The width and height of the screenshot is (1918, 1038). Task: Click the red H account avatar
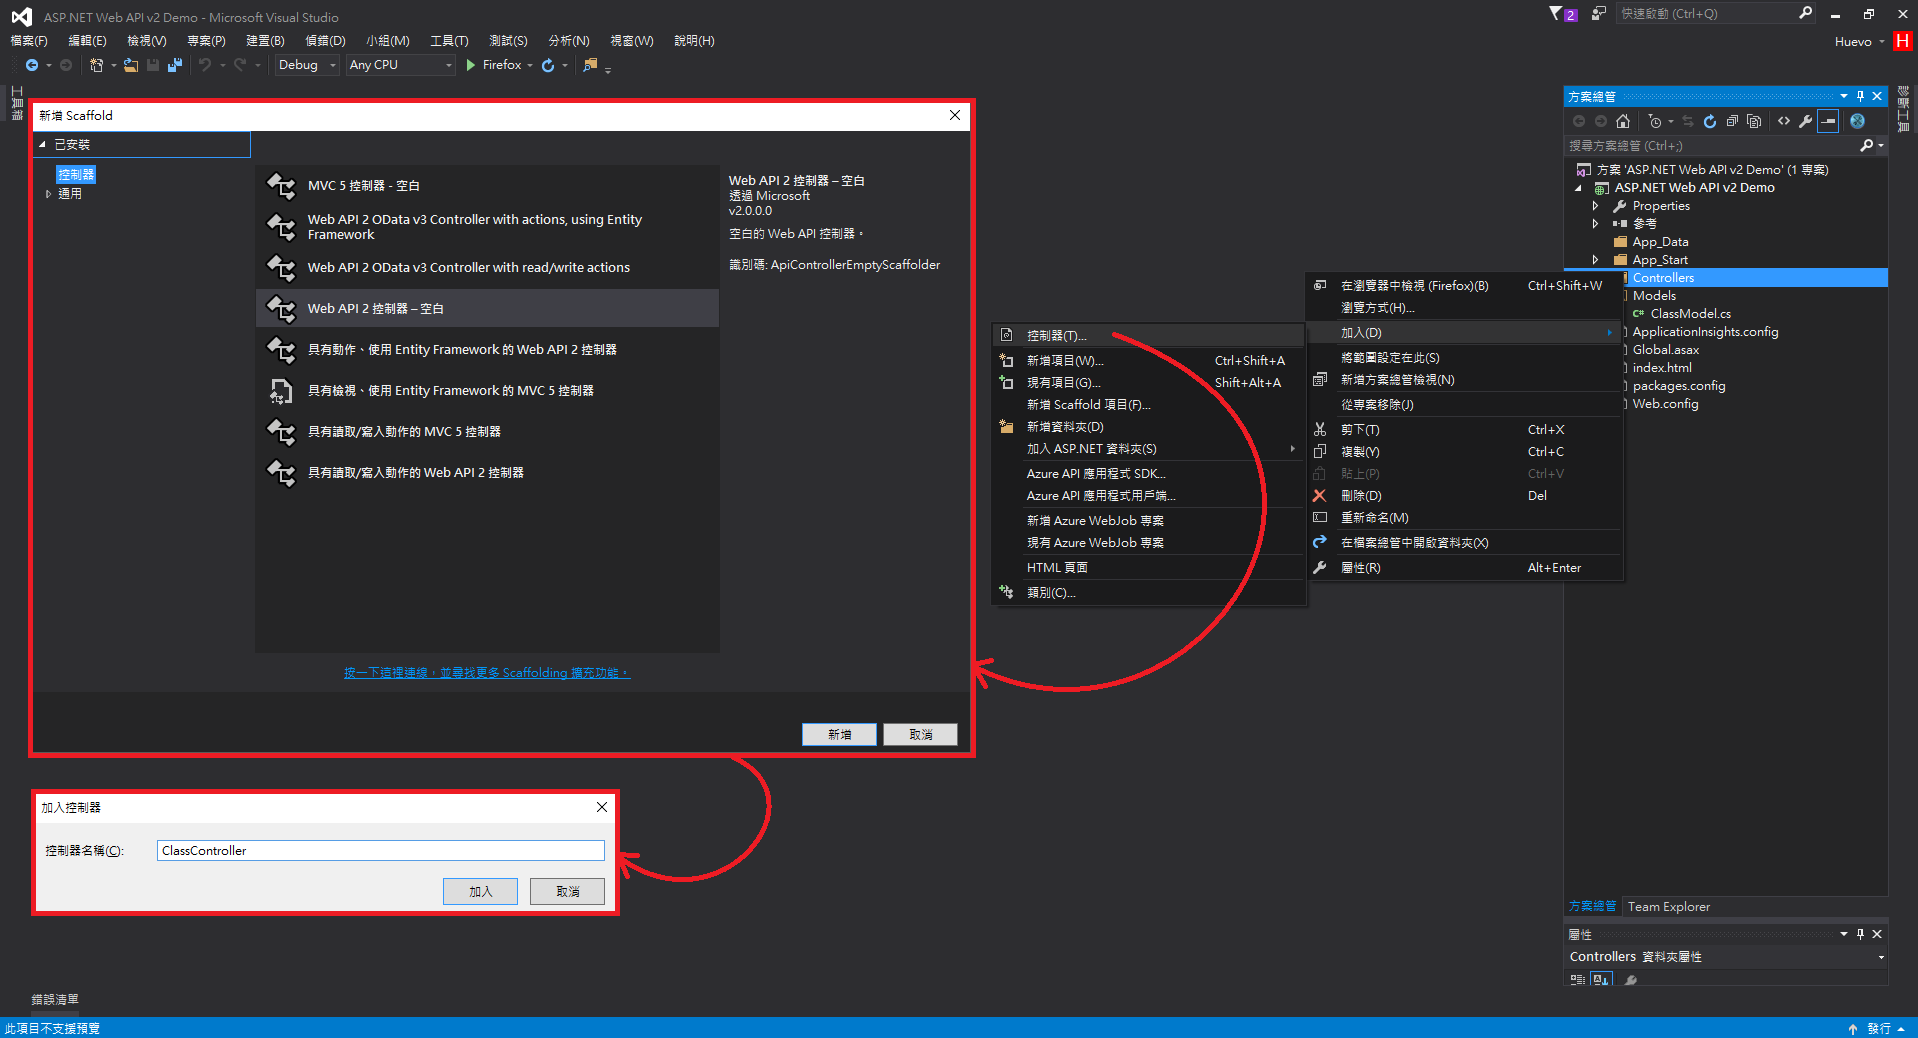click(1903, 41)
